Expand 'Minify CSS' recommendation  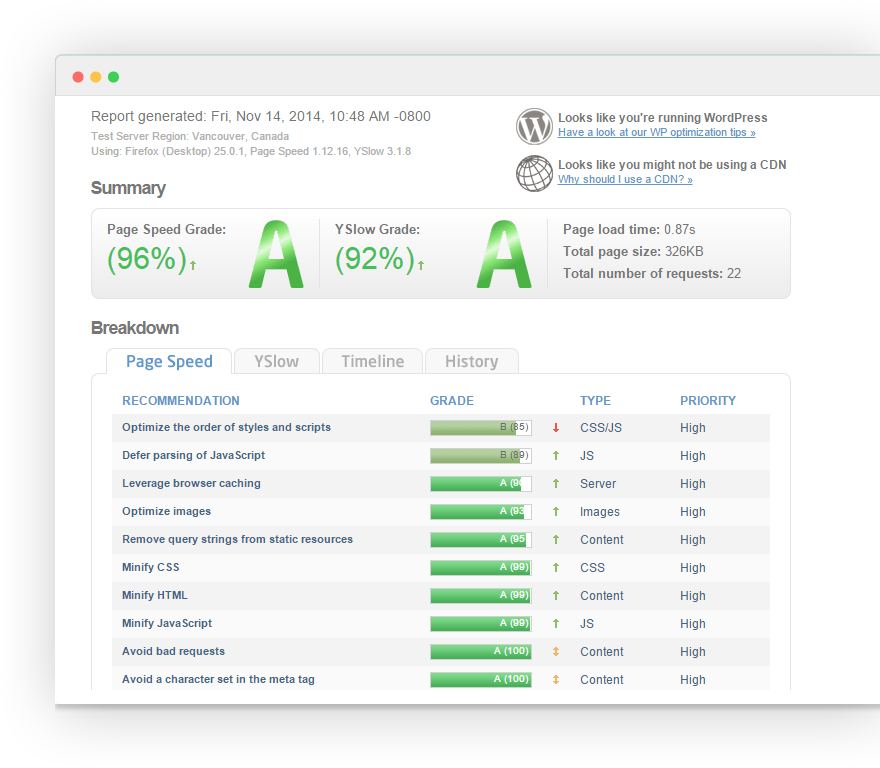(x=151, y=568)
